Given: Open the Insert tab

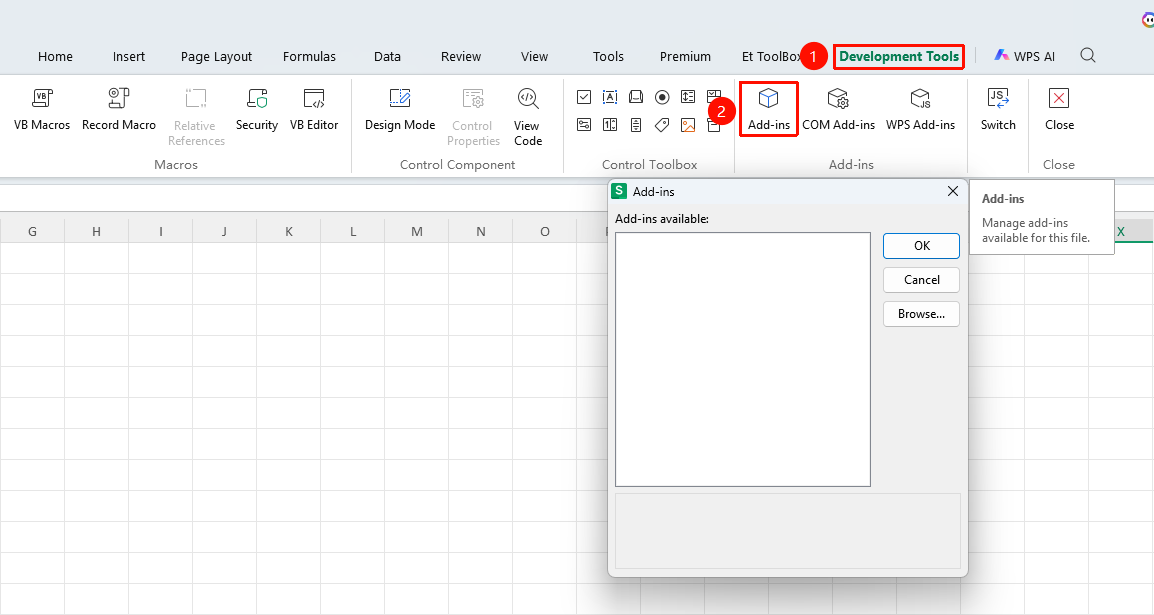Looking at the screenshot, I should tap(129, 57).
